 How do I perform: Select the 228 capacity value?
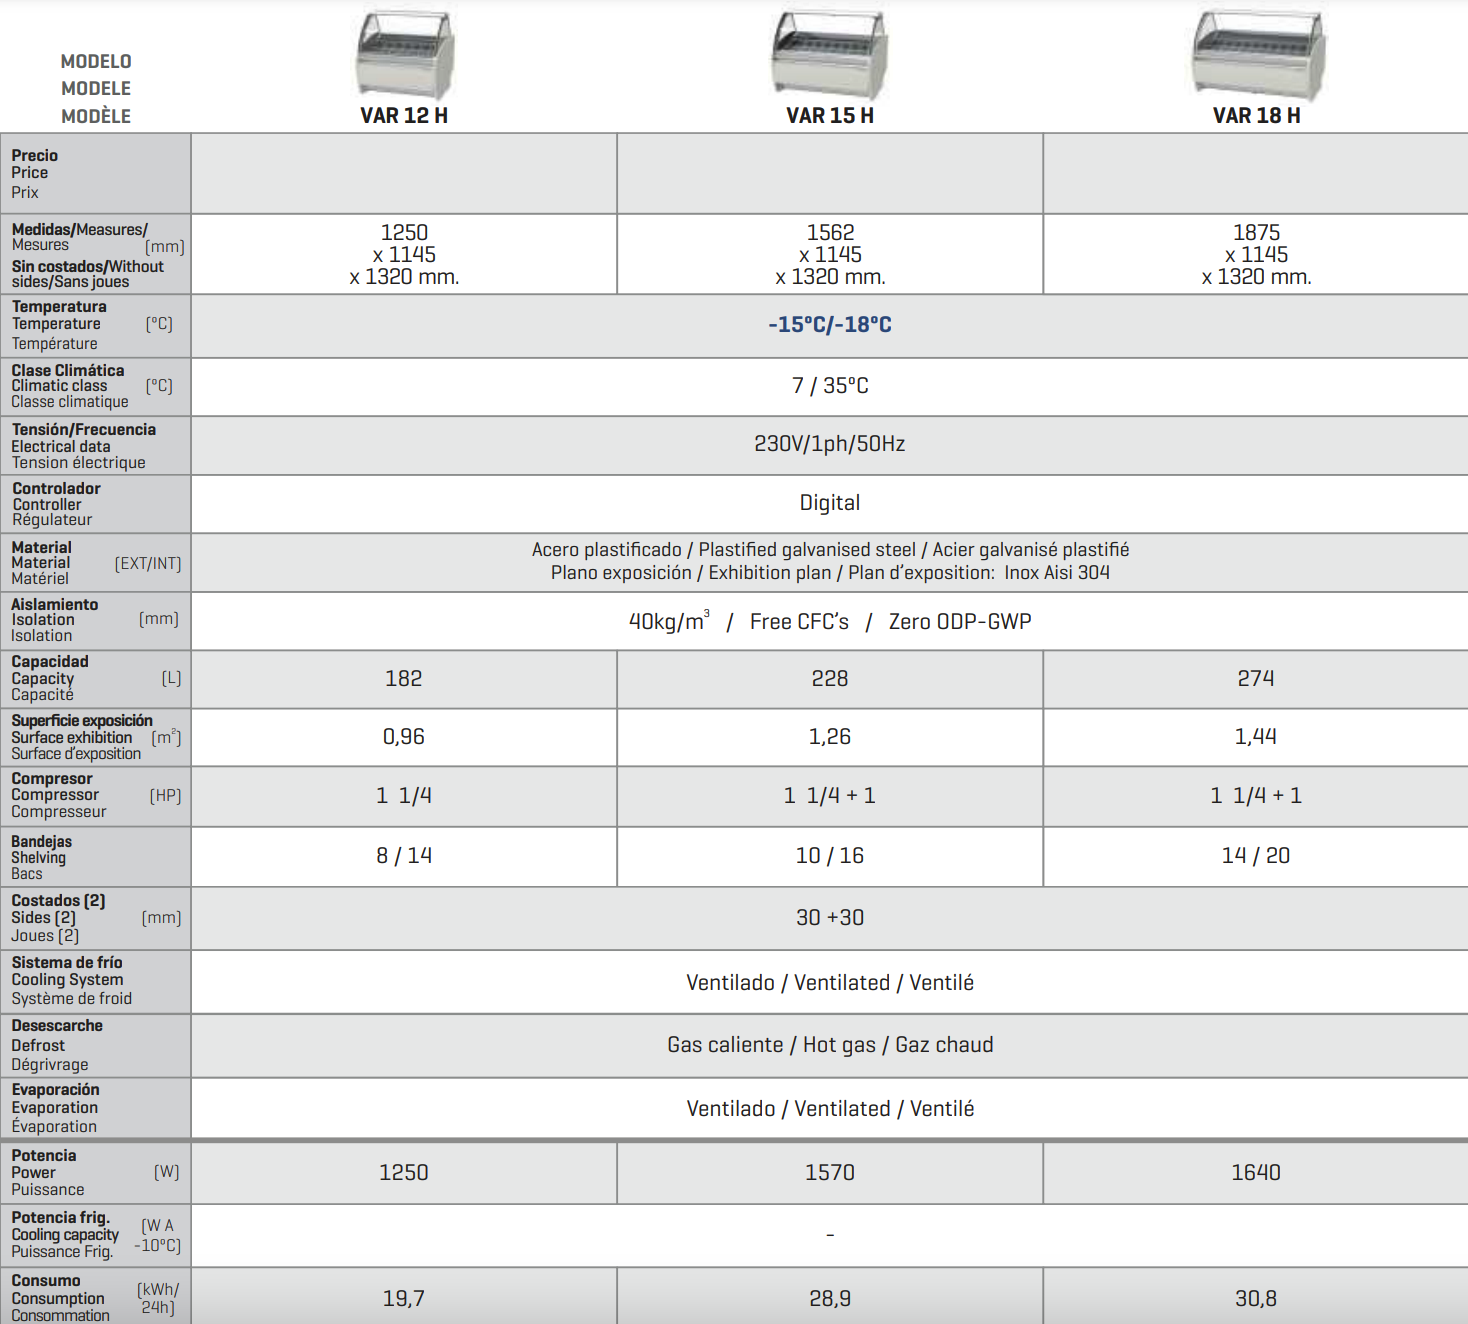point(830,679)
